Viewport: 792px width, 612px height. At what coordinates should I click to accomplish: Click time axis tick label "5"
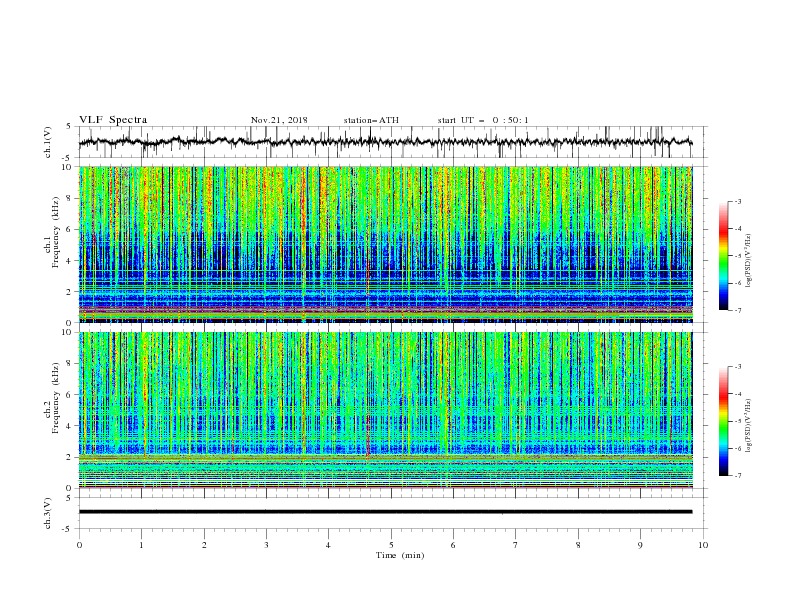point(391,545)
